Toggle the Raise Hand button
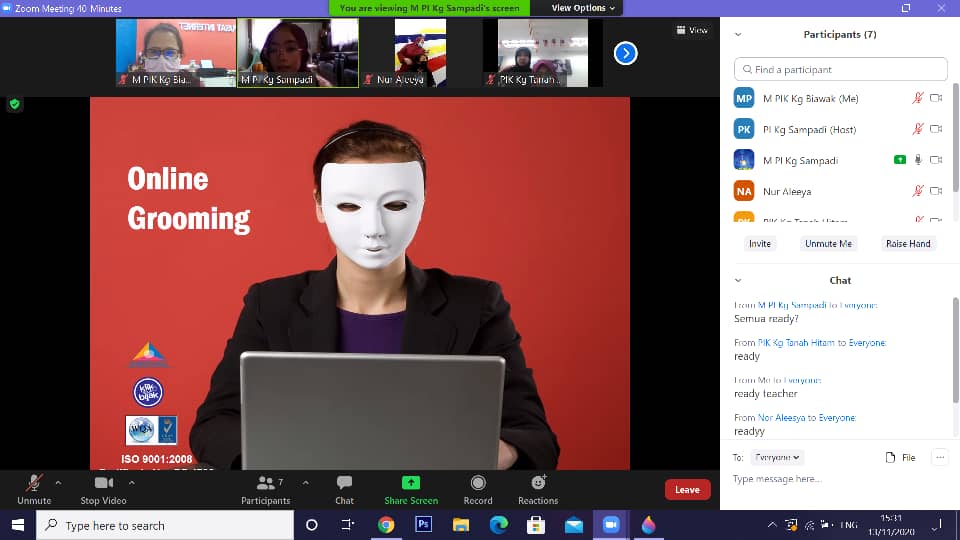The image size is (960, 540). click(907, 244)
